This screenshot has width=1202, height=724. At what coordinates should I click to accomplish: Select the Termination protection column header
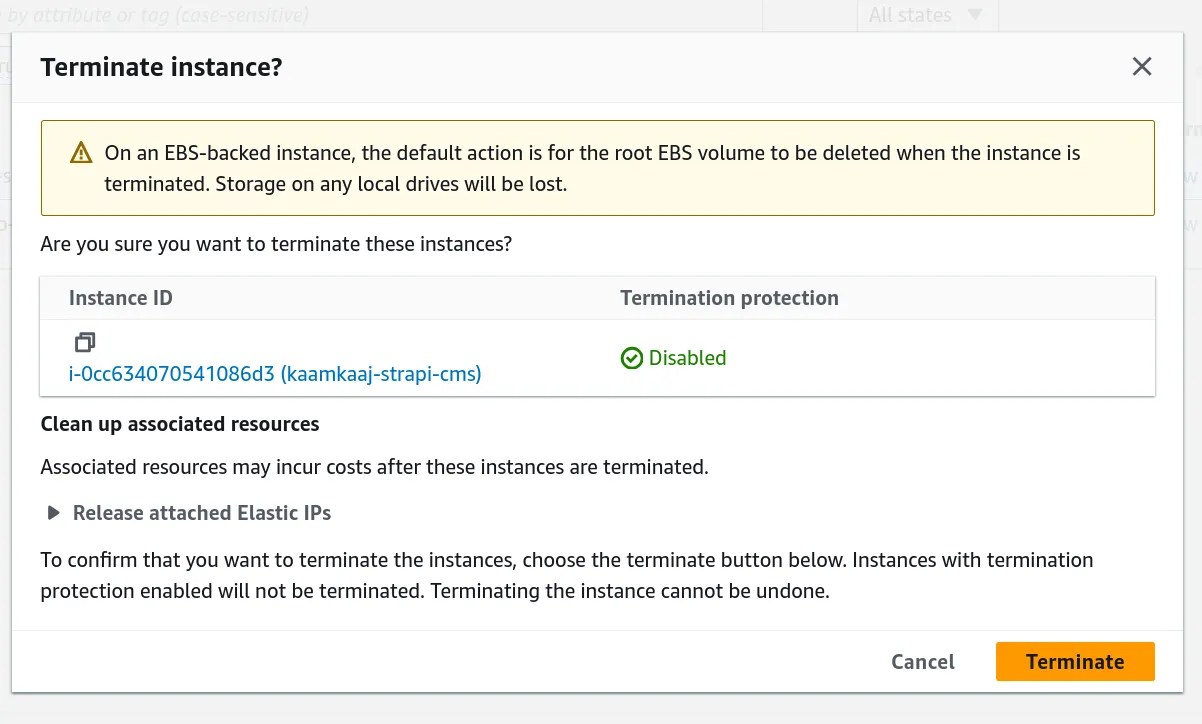point(729,297)
